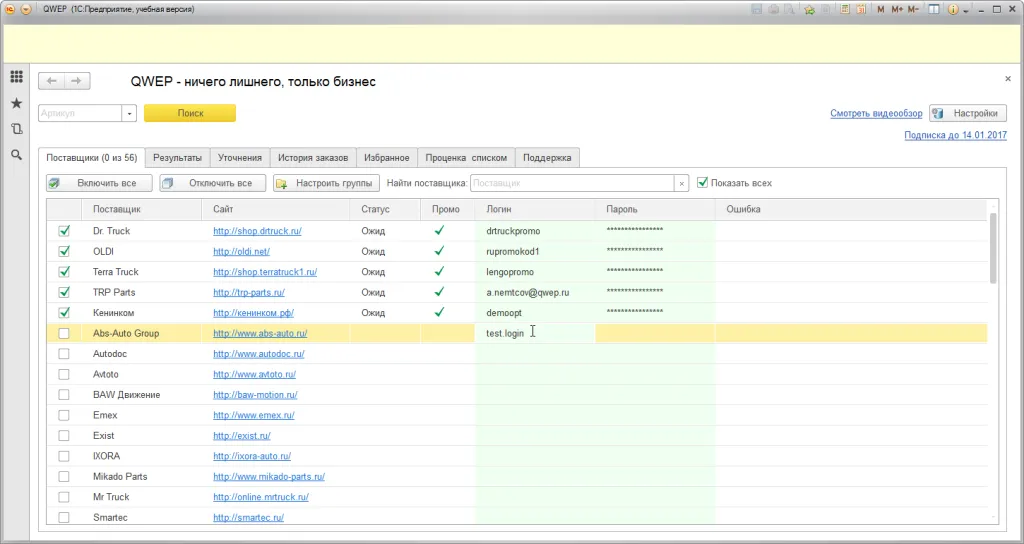Open the calendar icon
The width and height of the screenshot is (1024, 544).
coord(861,9)
